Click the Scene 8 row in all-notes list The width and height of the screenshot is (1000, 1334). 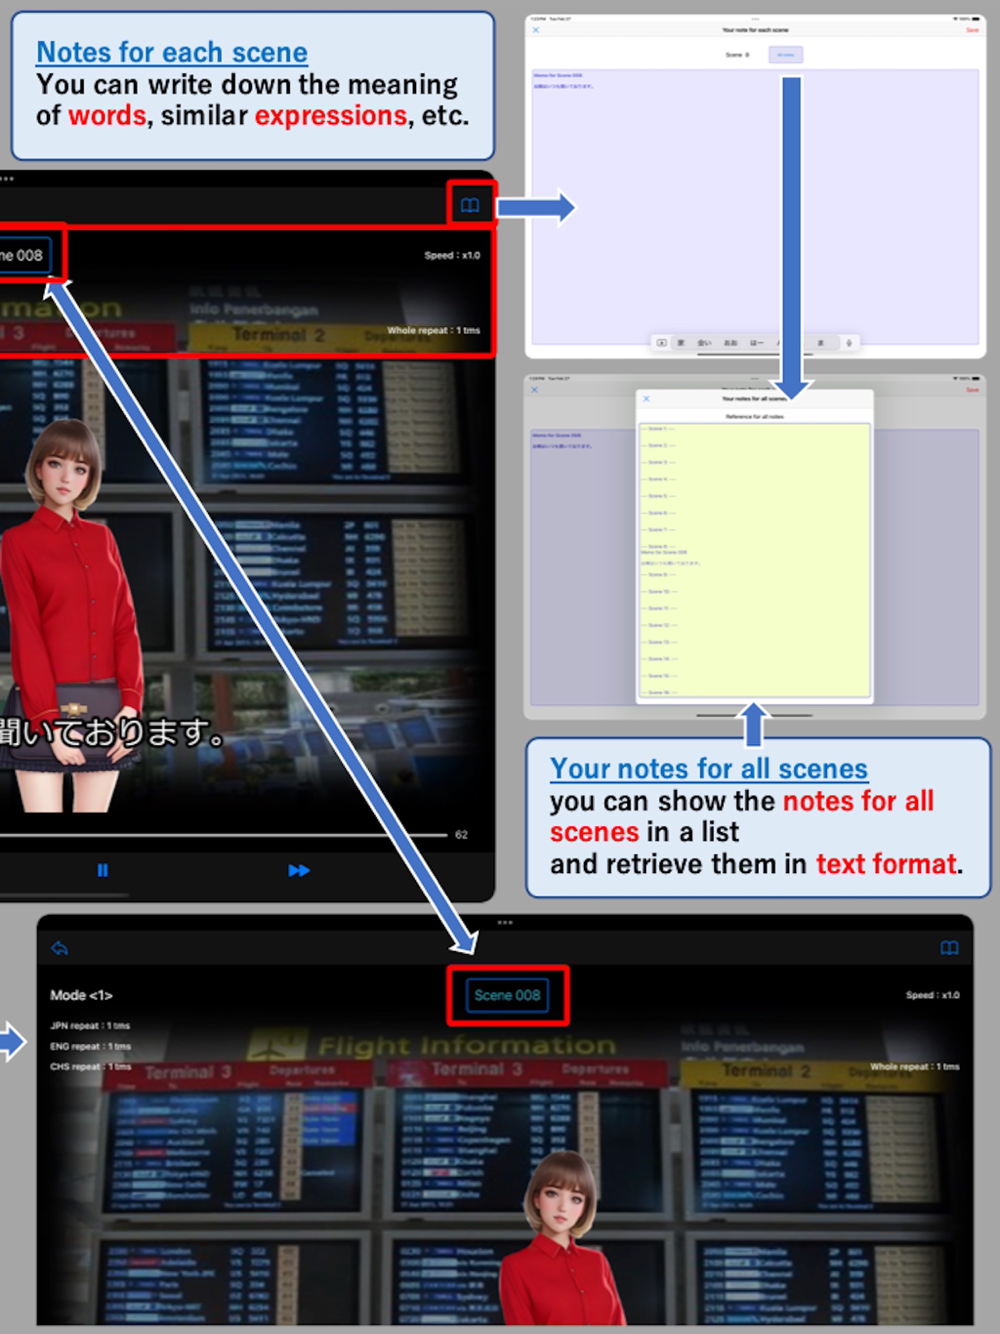click(660, 547)
